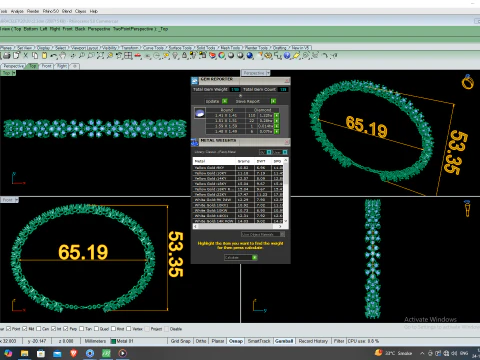
Task: Click the Print icon in the toolbar
Action: click(7, 56)
